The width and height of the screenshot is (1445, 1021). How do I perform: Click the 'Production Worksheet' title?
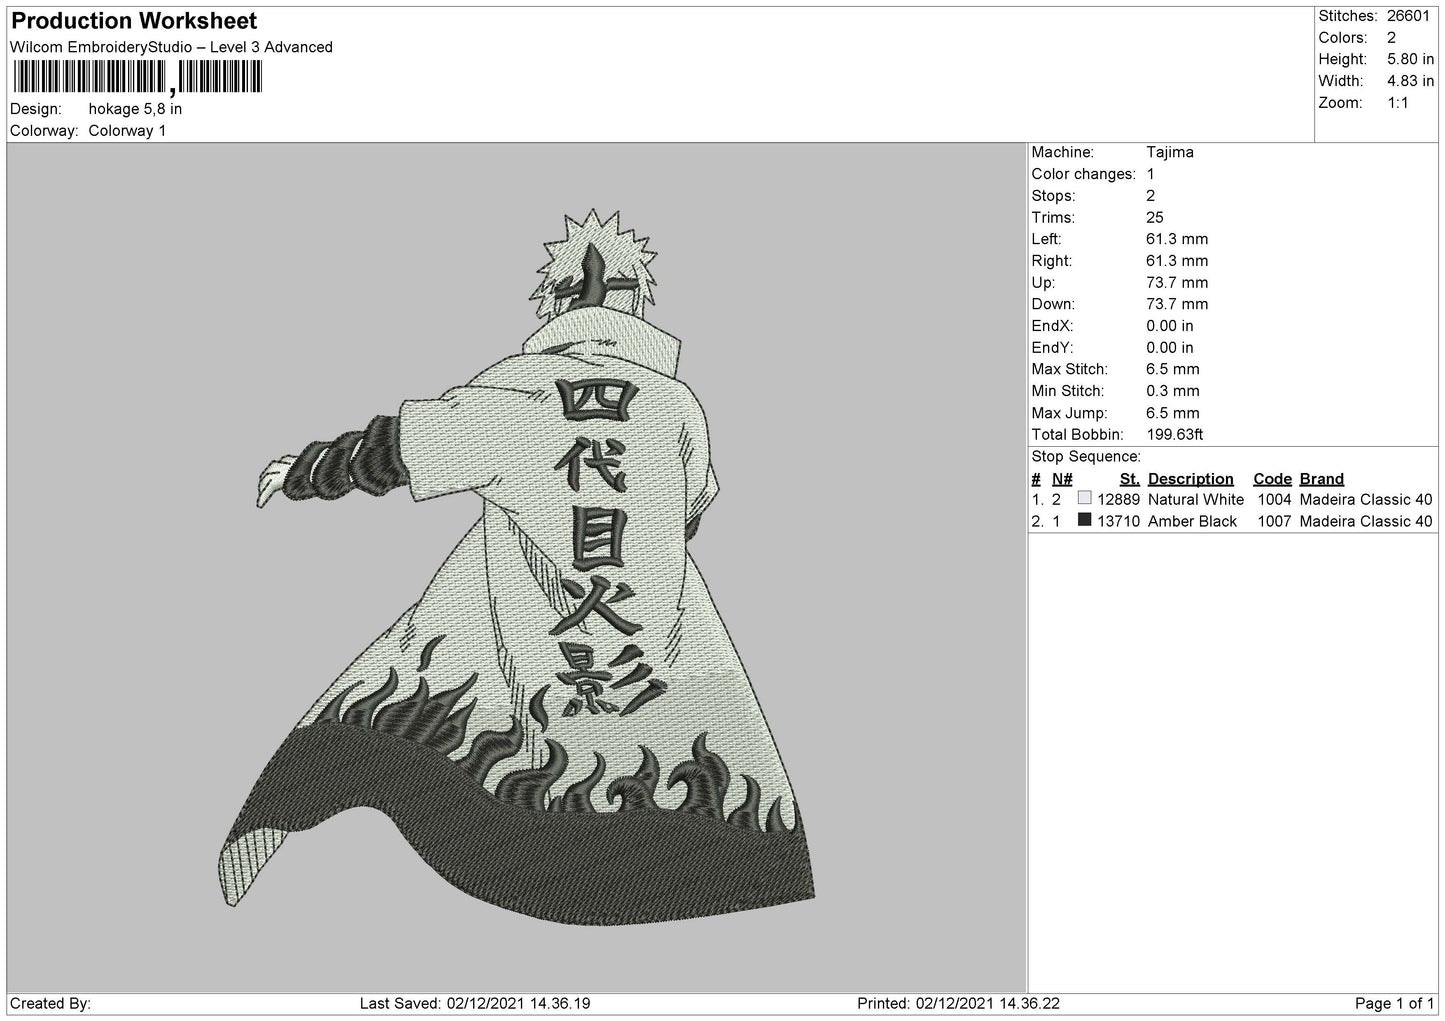pyautogui.click(x=134, y=21)
